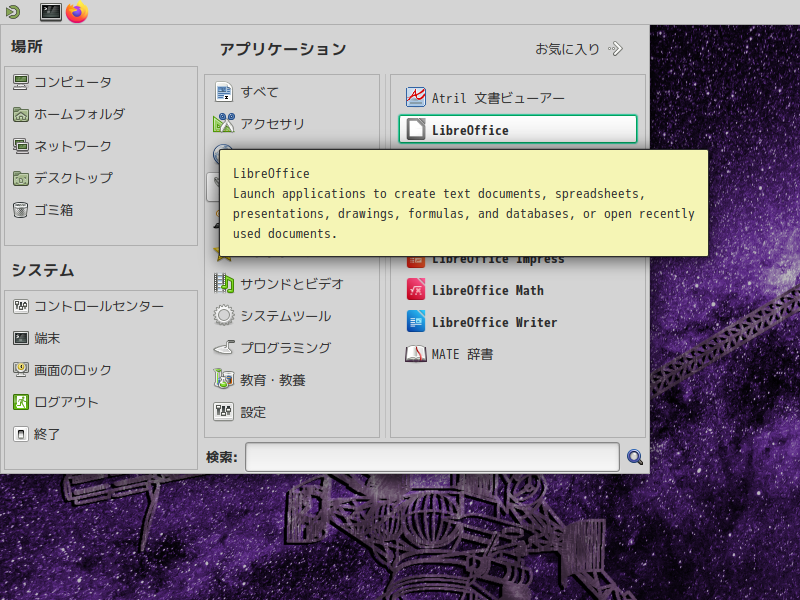Screen dimensions: 800x600
Task: Open デスクトップ desktop folder icon
Action: 20,178
